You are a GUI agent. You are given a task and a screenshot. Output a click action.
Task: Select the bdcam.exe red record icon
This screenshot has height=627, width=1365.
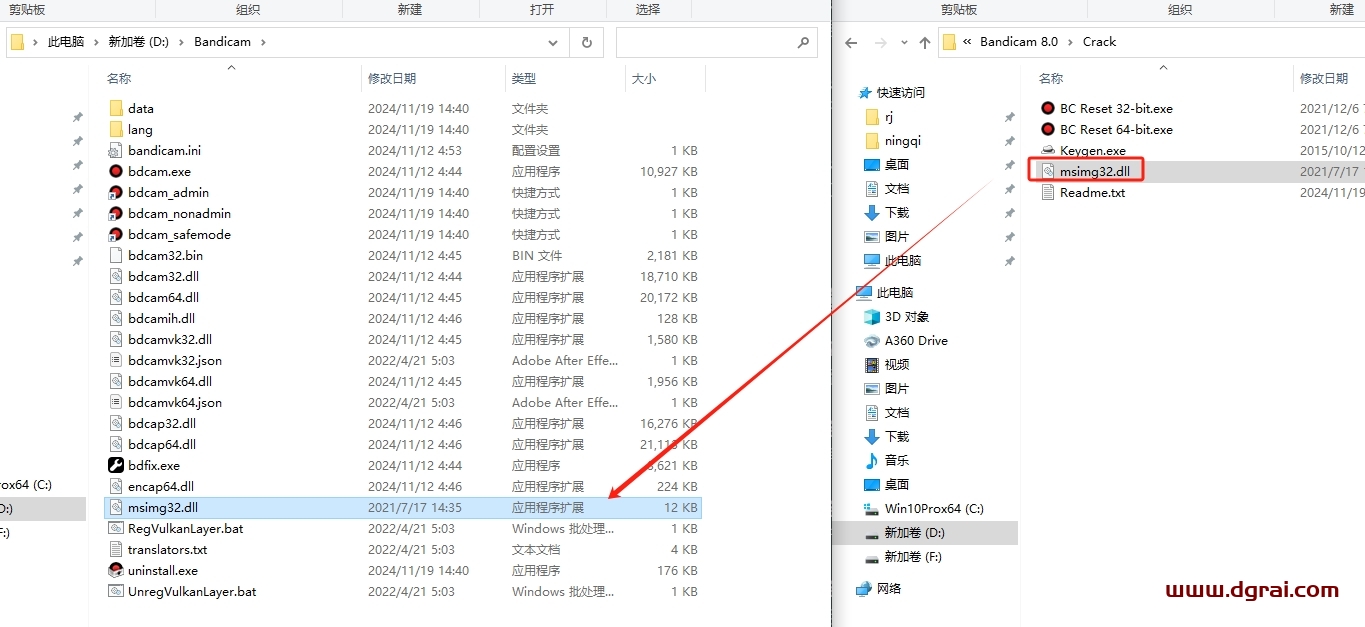click(x=115, y=171)
